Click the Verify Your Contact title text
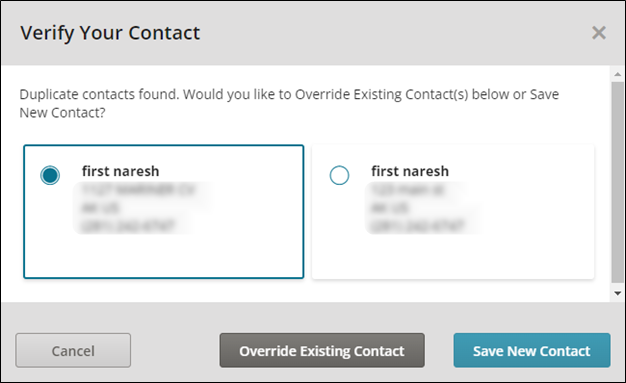 click(x=110, y=33)
